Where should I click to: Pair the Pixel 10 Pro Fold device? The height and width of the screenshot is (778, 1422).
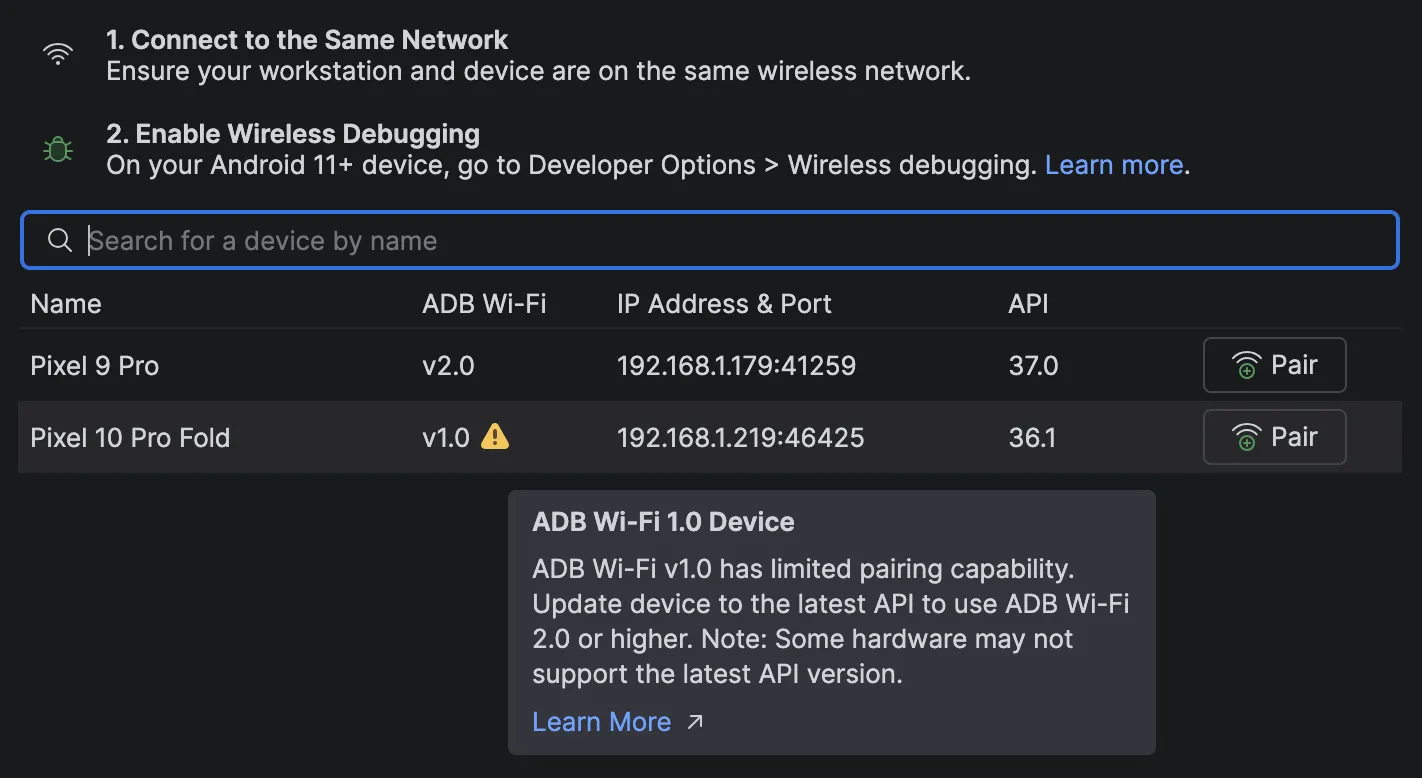1274,437
